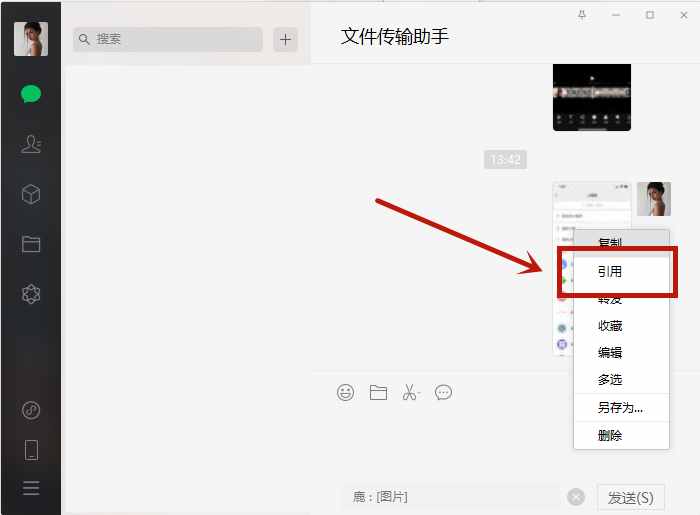The image size is (700, 515).
Task: Open the Favorites cube icon in sidebar
Action: tap(31, 194)
